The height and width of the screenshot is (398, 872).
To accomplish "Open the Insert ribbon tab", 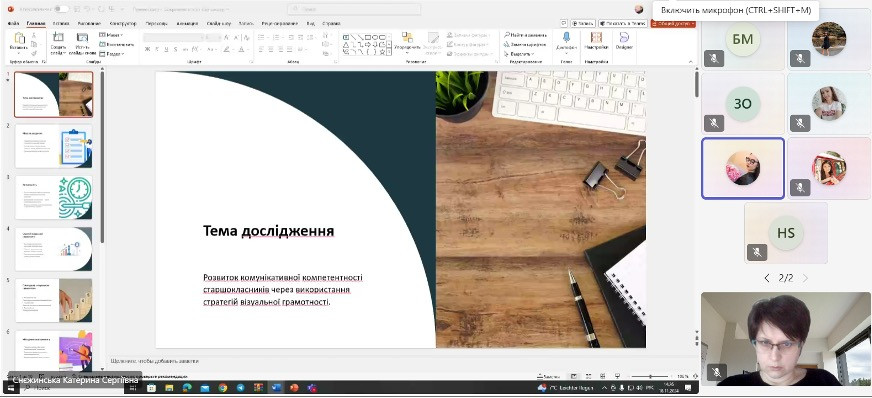I will pos(61,23).
